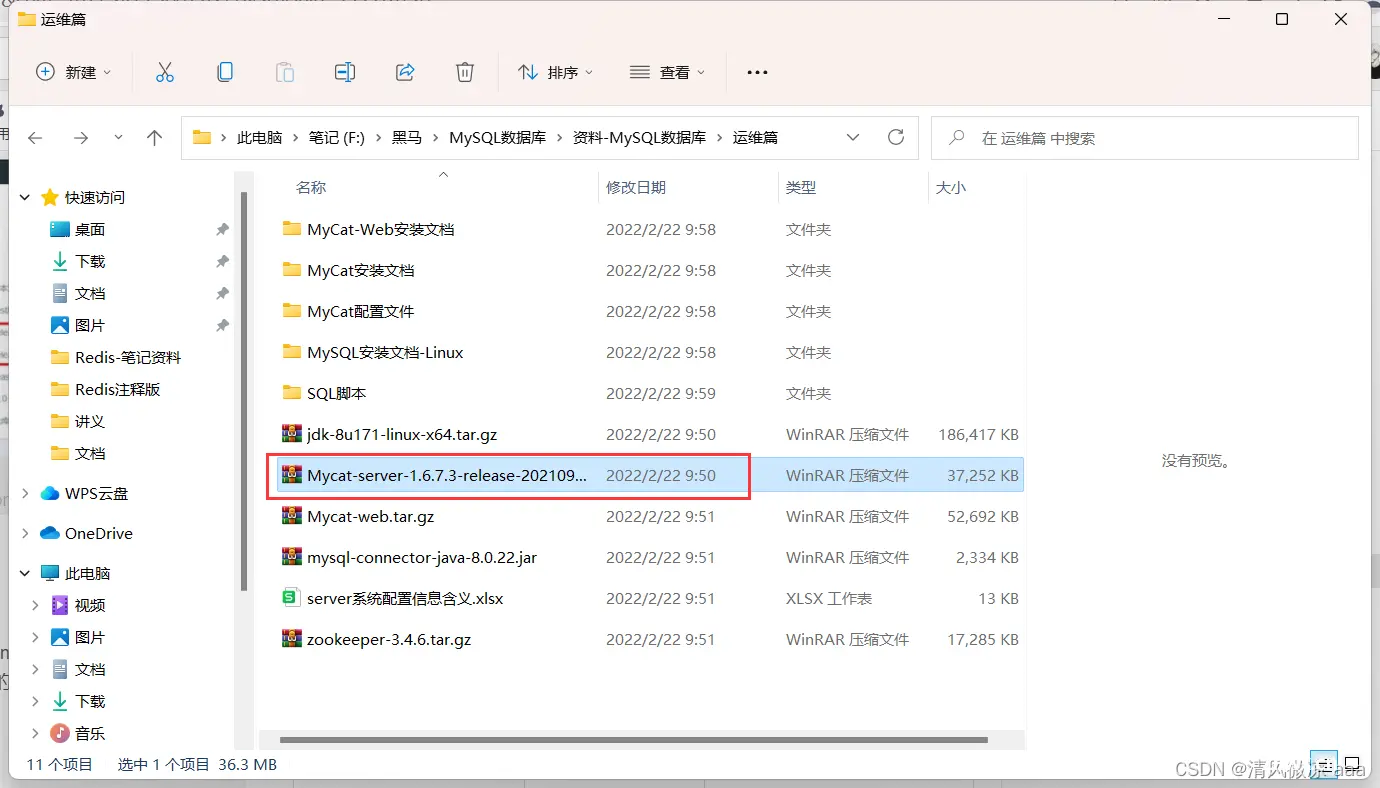Sort by 大小 column header
The image size is (1380, 788).
point(951,187)
